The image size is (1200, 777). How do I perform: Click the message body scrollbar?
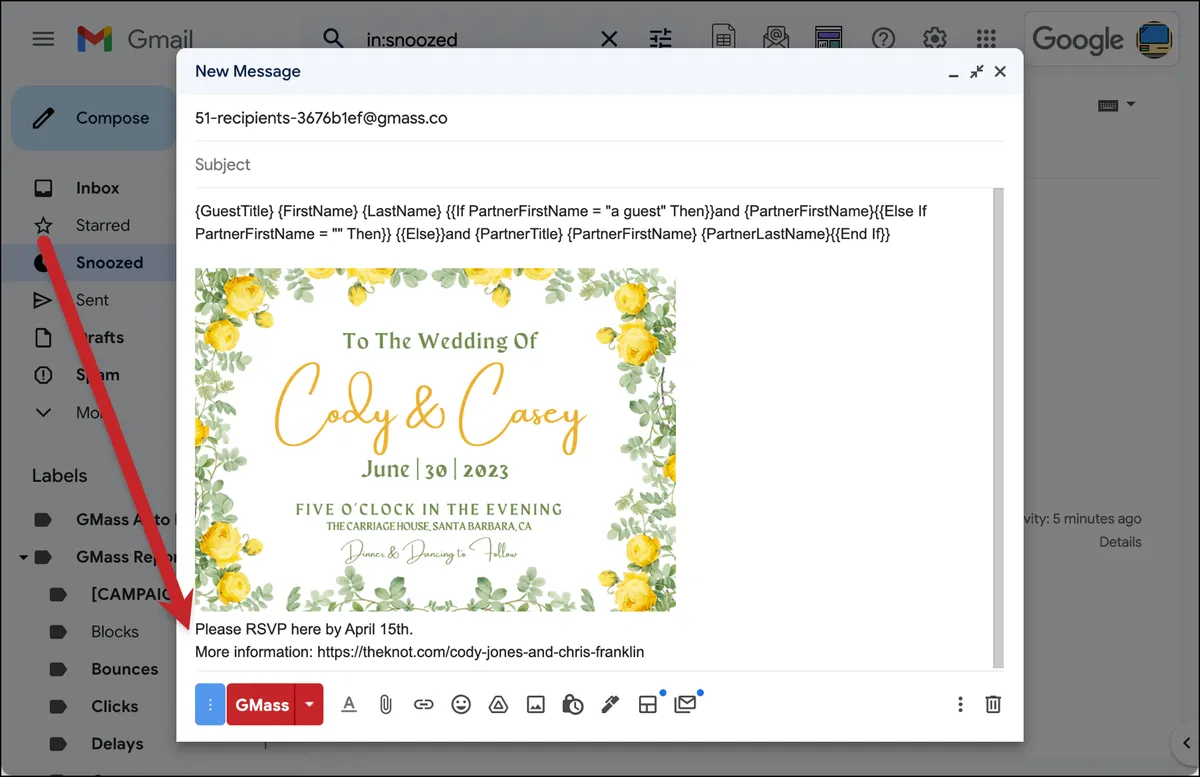click(998, 428)
